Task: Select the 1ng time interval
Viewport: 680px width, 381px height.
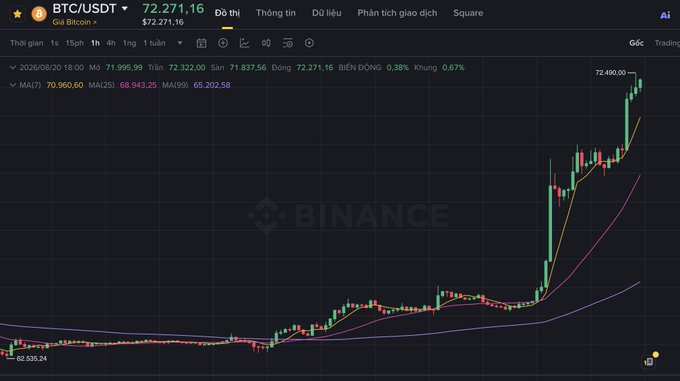Action: point(129,43)
